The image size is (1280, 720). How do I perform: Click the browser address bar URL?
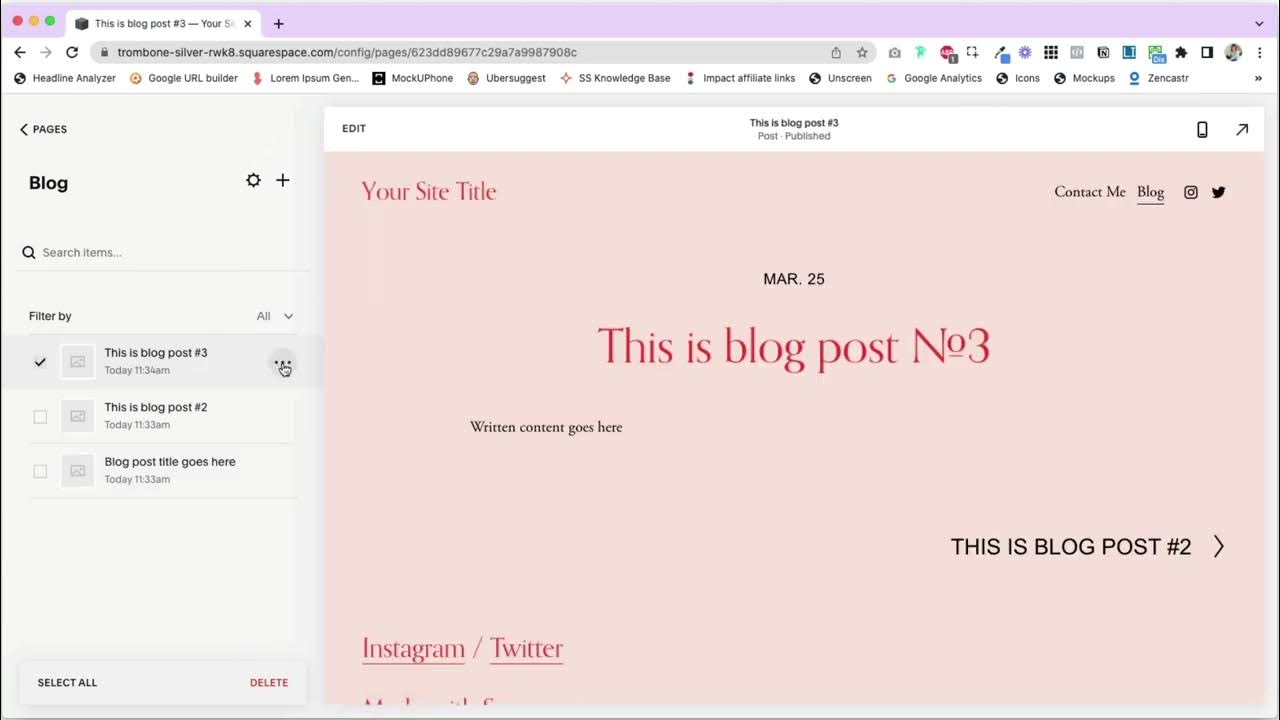[x=347, y=52]
